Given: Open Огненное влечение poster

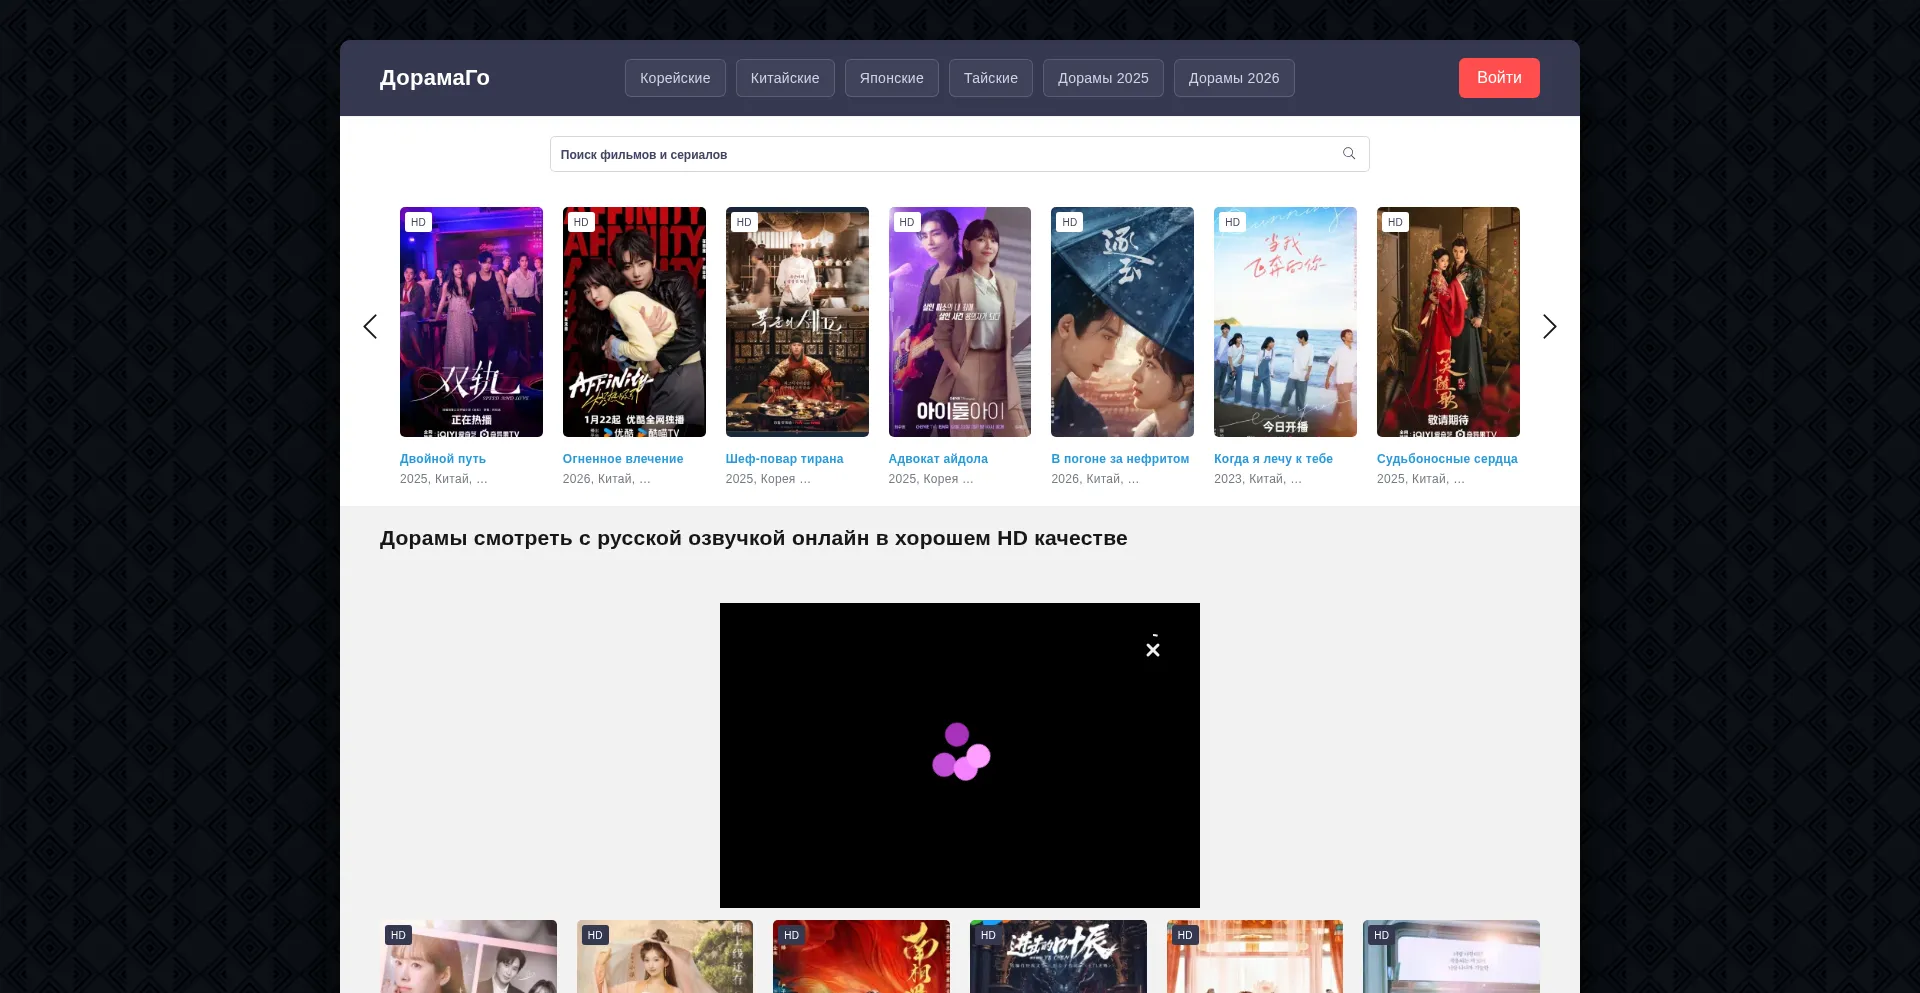Looking at the screenshot, I should pos(634,322).
